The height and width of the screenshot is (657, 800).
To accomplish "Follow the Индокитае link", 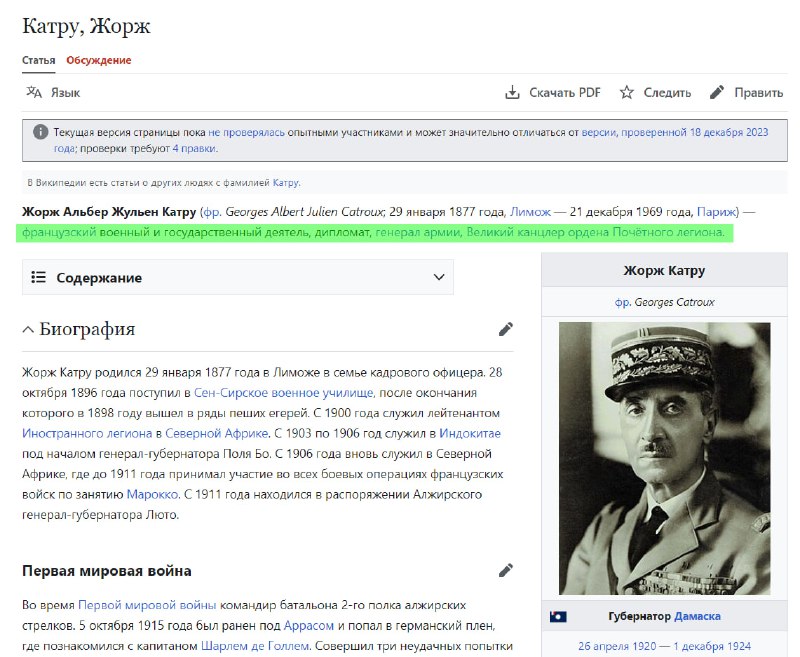I will pyautogui.click(x=470, y=434).
